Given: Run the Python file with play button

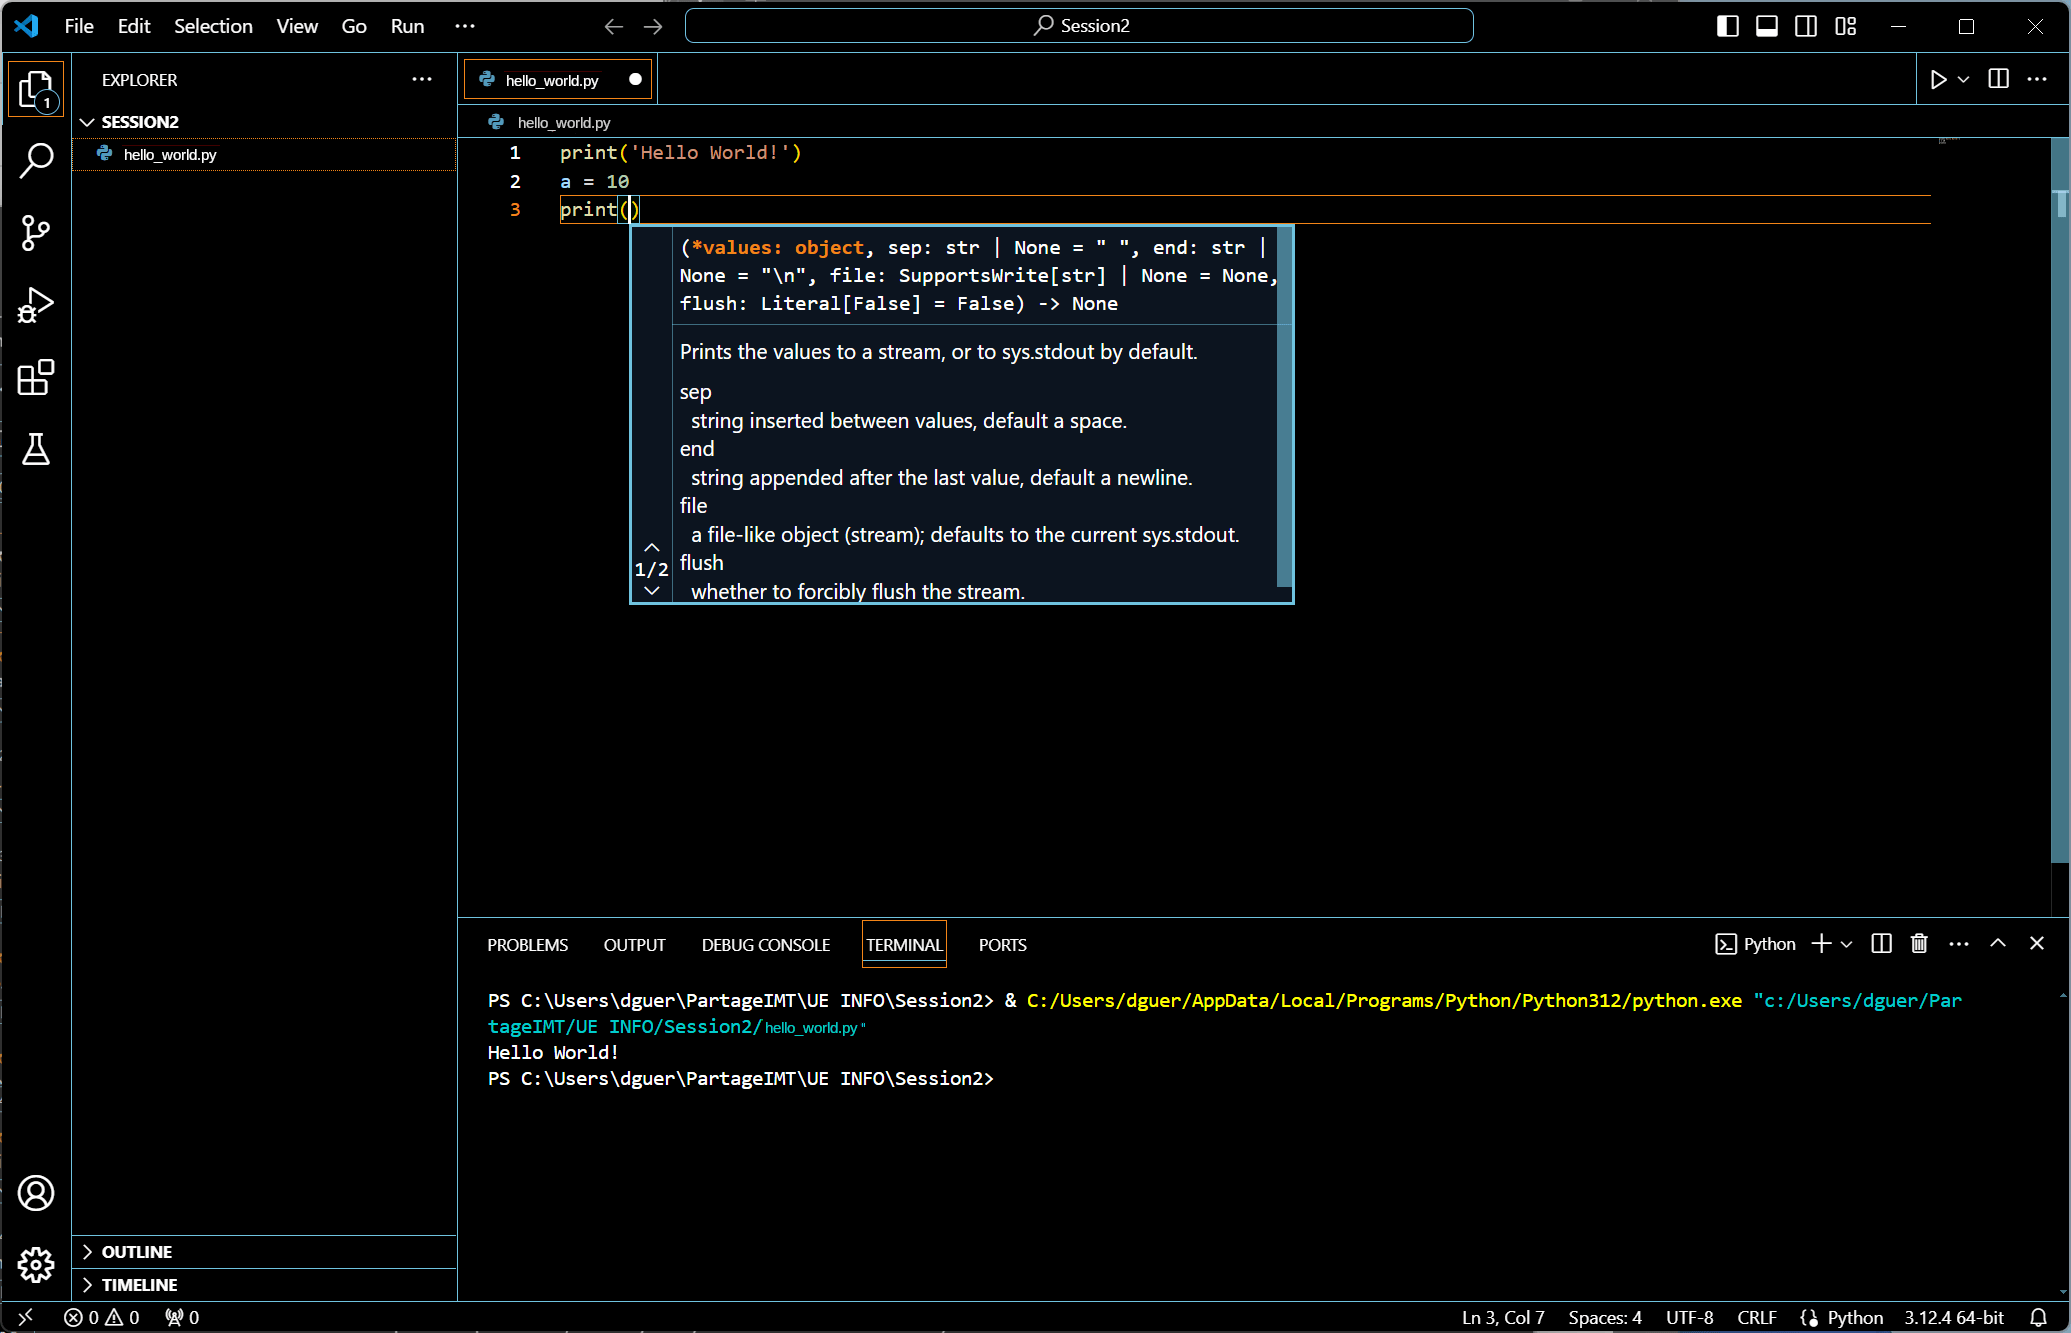Looking at the screenshot, I should coord(1938,80).
